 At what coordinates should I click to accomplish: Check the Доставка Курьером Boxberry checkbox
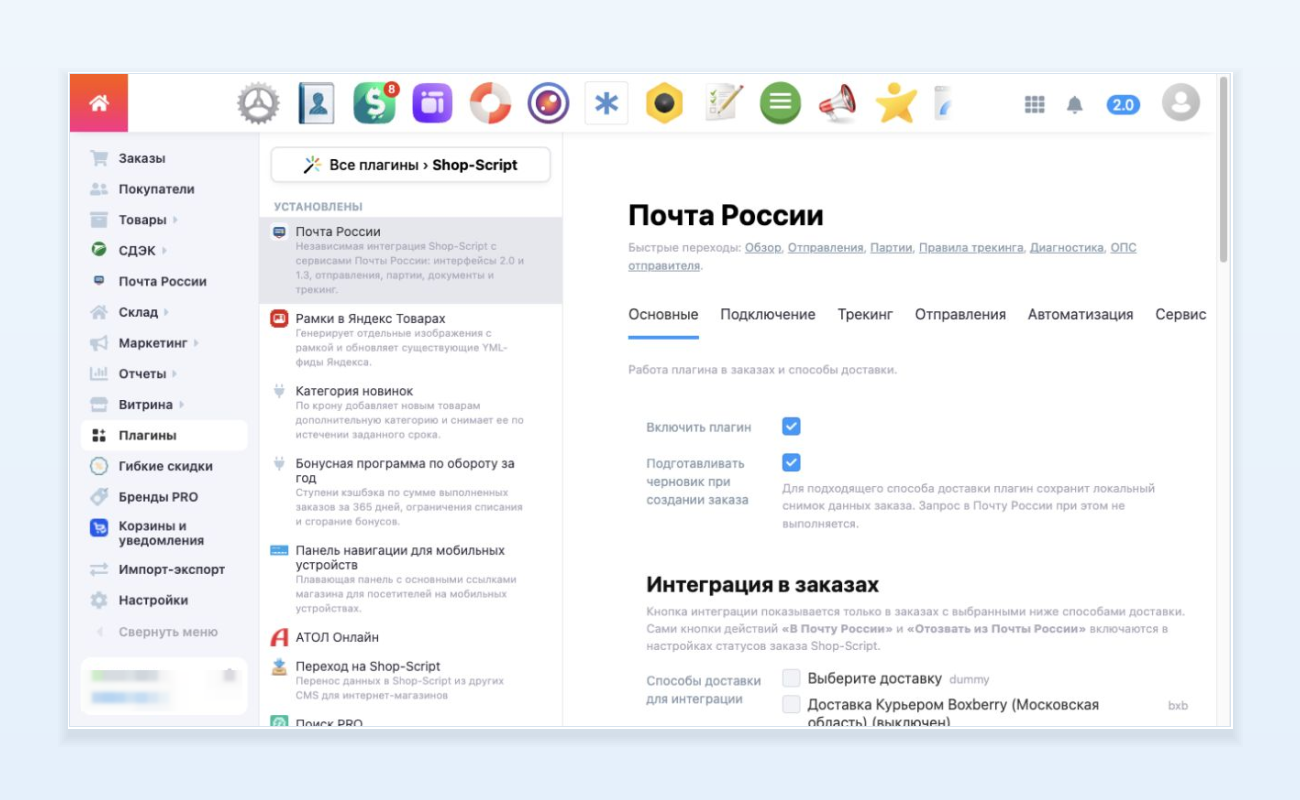[x=791, y=705]
